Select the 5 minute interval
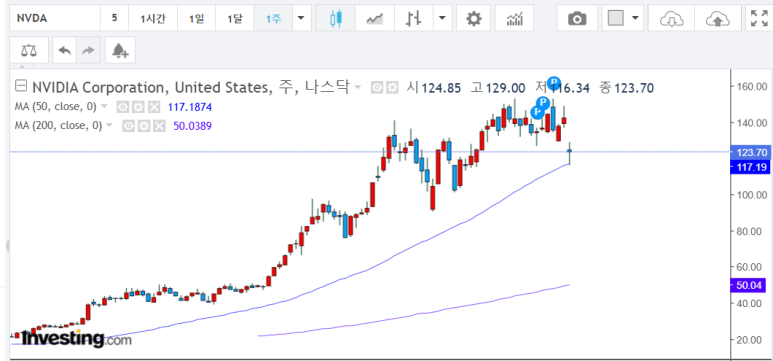 tap(114, 18)
